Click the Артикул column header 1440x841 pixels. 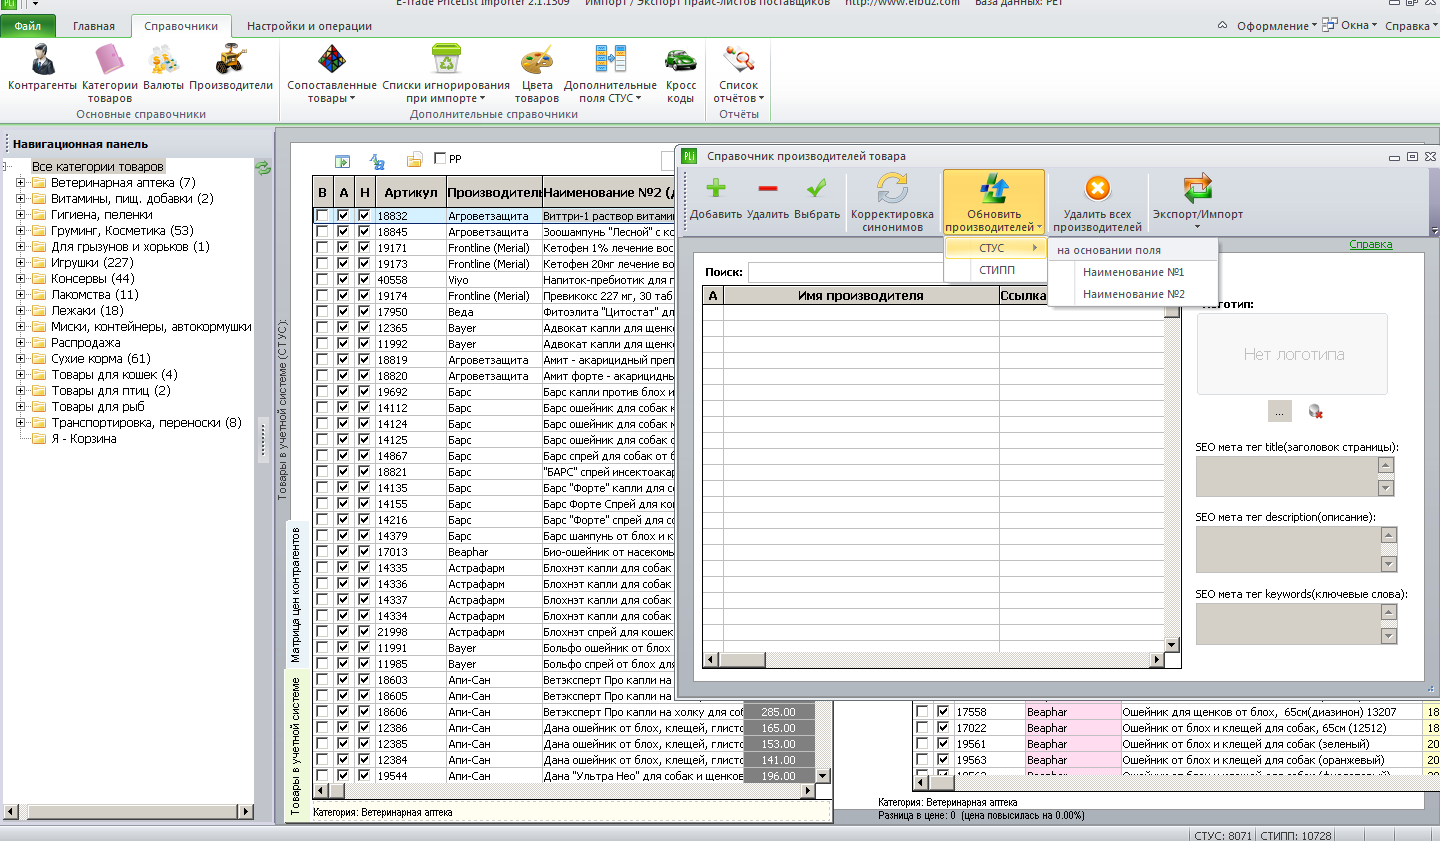coord(410,192)
